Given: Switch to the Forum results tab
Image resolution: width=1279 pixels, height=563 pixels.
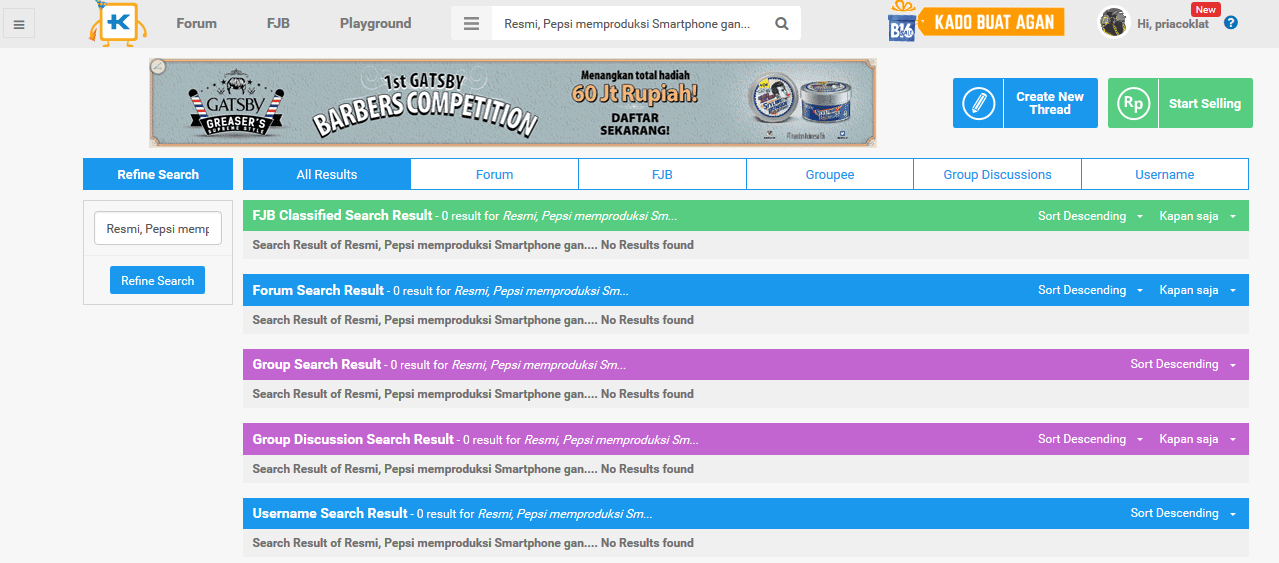Looking at the screenshot, I should (494, 174).
